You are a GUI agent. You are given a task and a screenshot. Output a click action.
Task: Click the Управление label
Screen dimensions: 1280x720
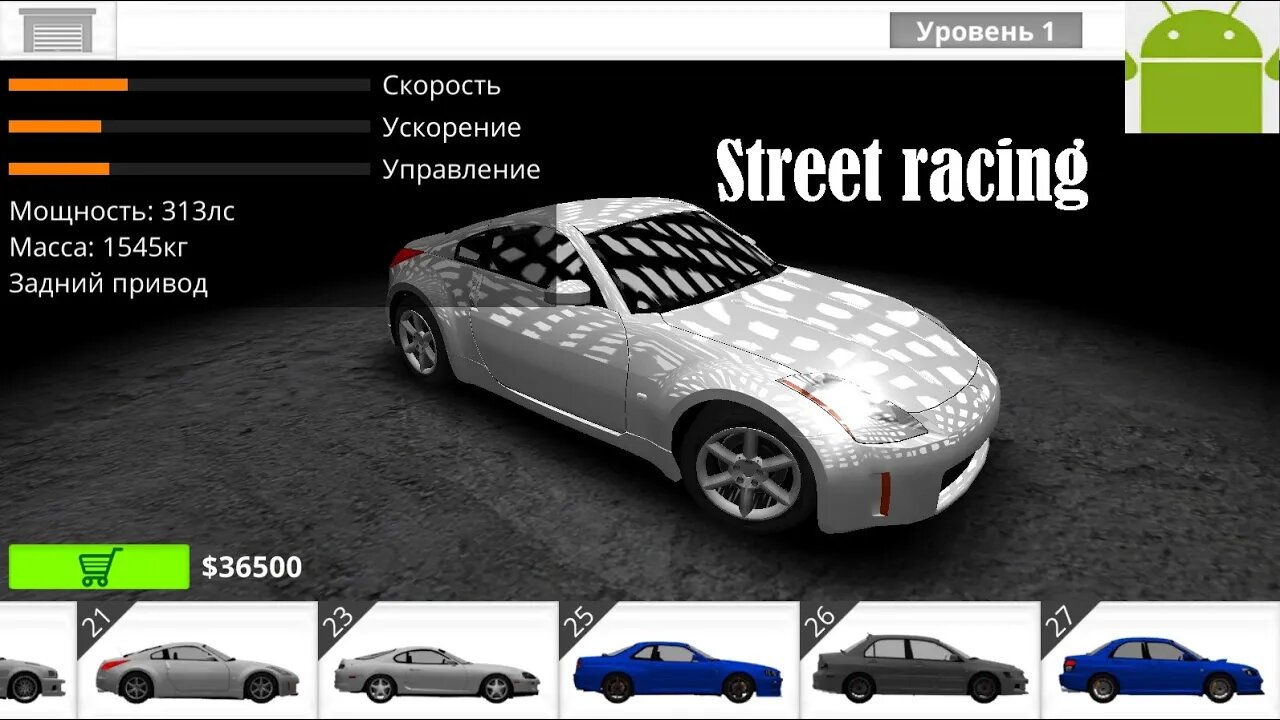coord(462,170)
